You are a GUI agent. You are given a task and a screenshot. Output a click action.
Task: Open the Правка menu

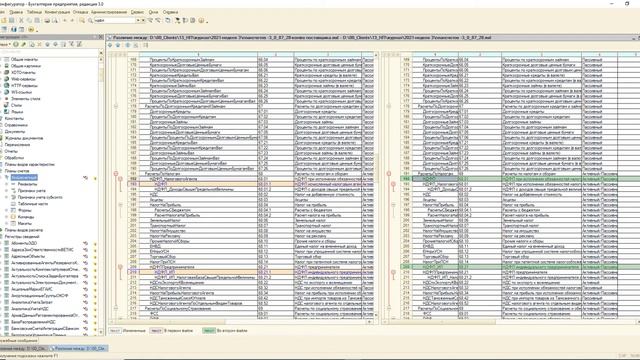tap(16, 12)
